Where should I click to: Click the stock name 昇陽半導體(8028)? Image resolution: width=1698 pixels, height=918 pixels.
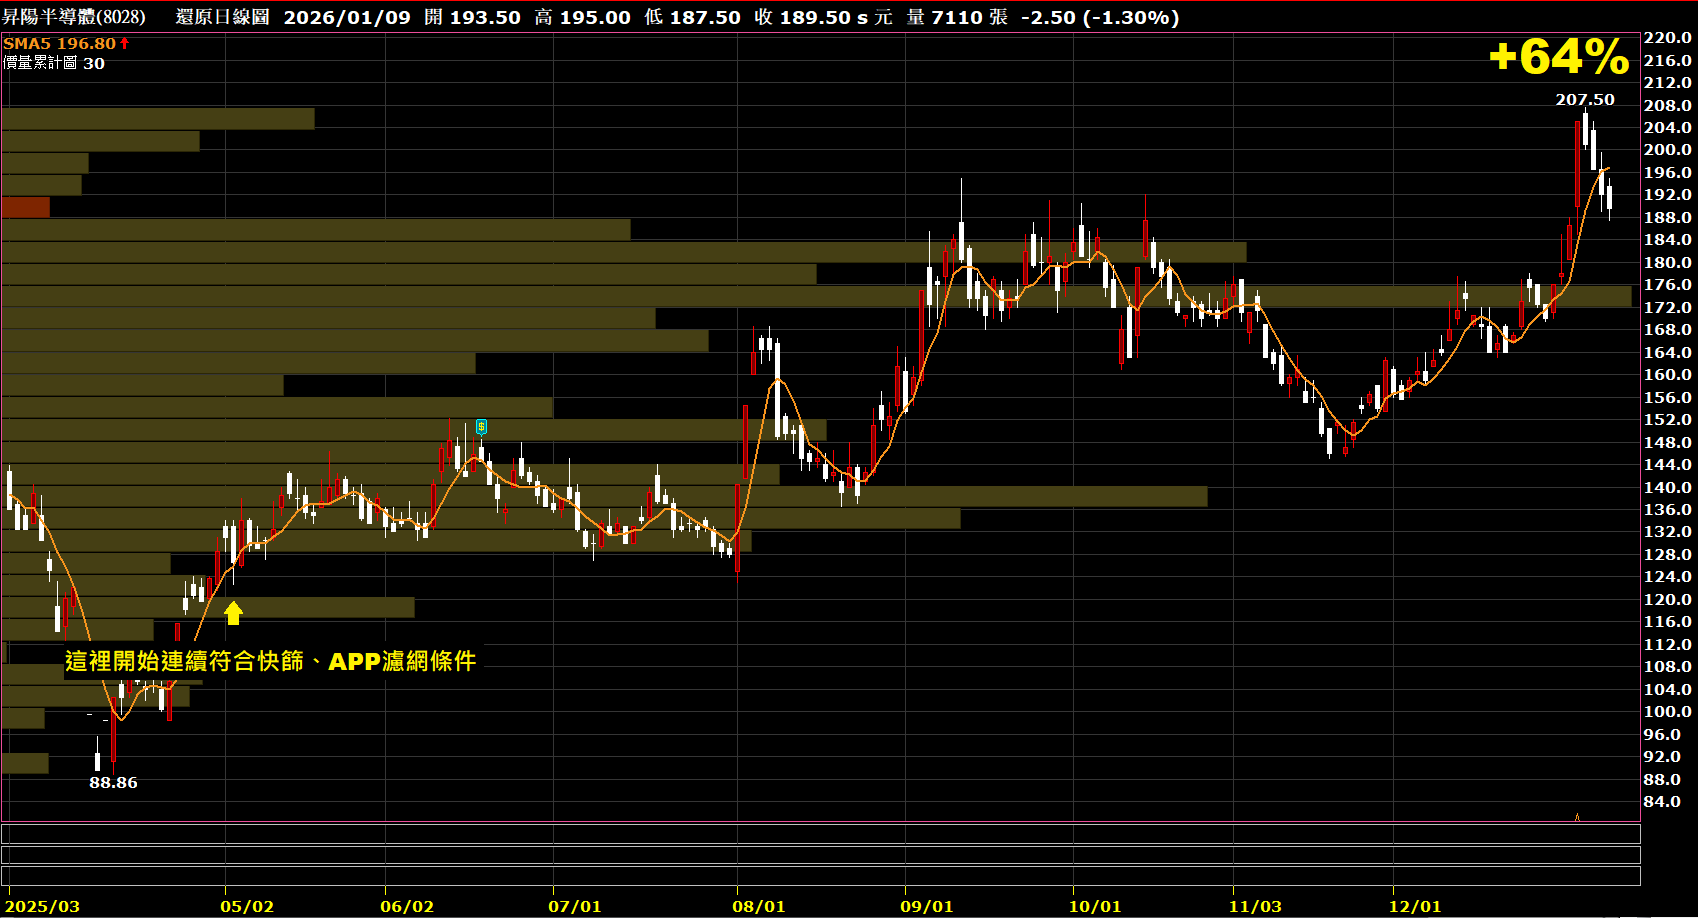tap(74, 17)
